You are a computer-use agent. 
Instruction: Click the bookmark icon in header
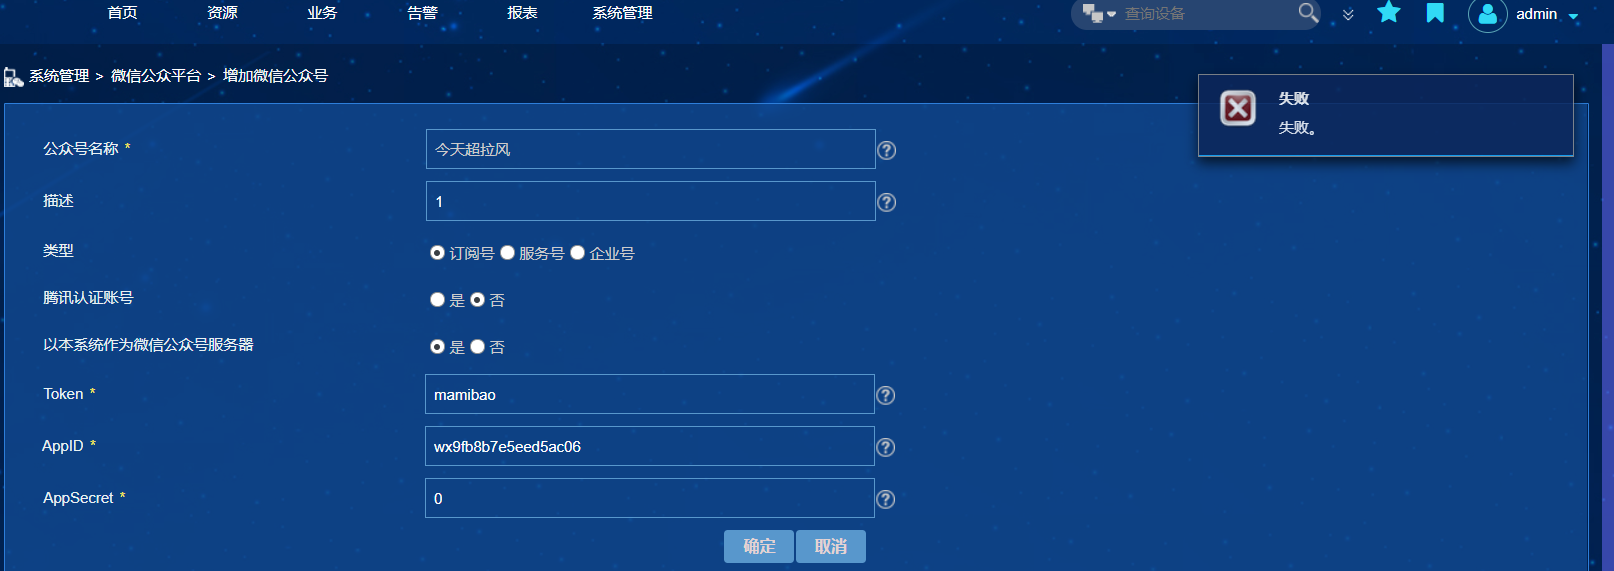pos(1435,13)
